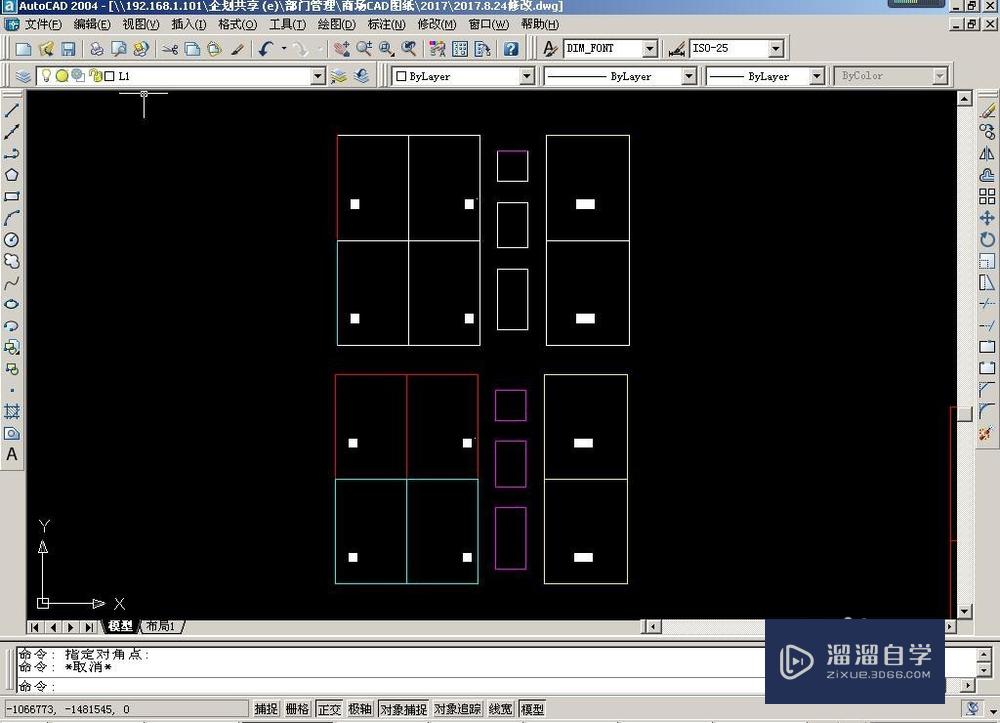The image size is (1000, 723).
Task: Select the Trim tool
Action: (x=987, y=304)
